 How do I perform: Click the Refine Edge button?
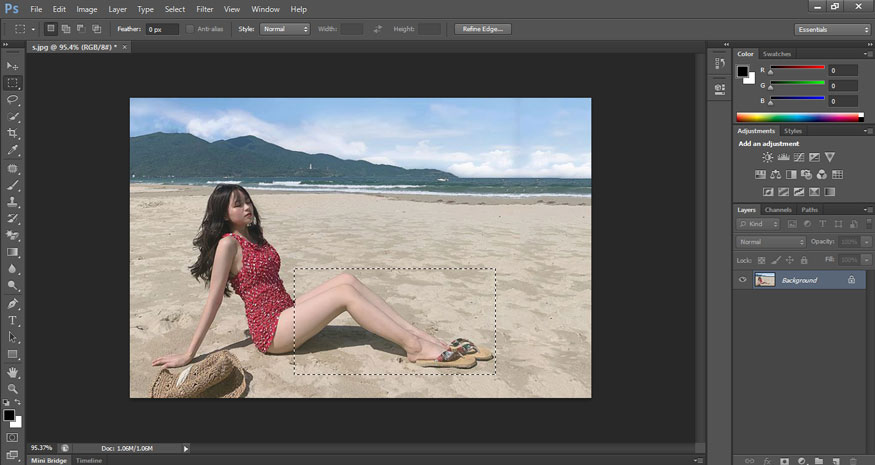tap(482, 29)
